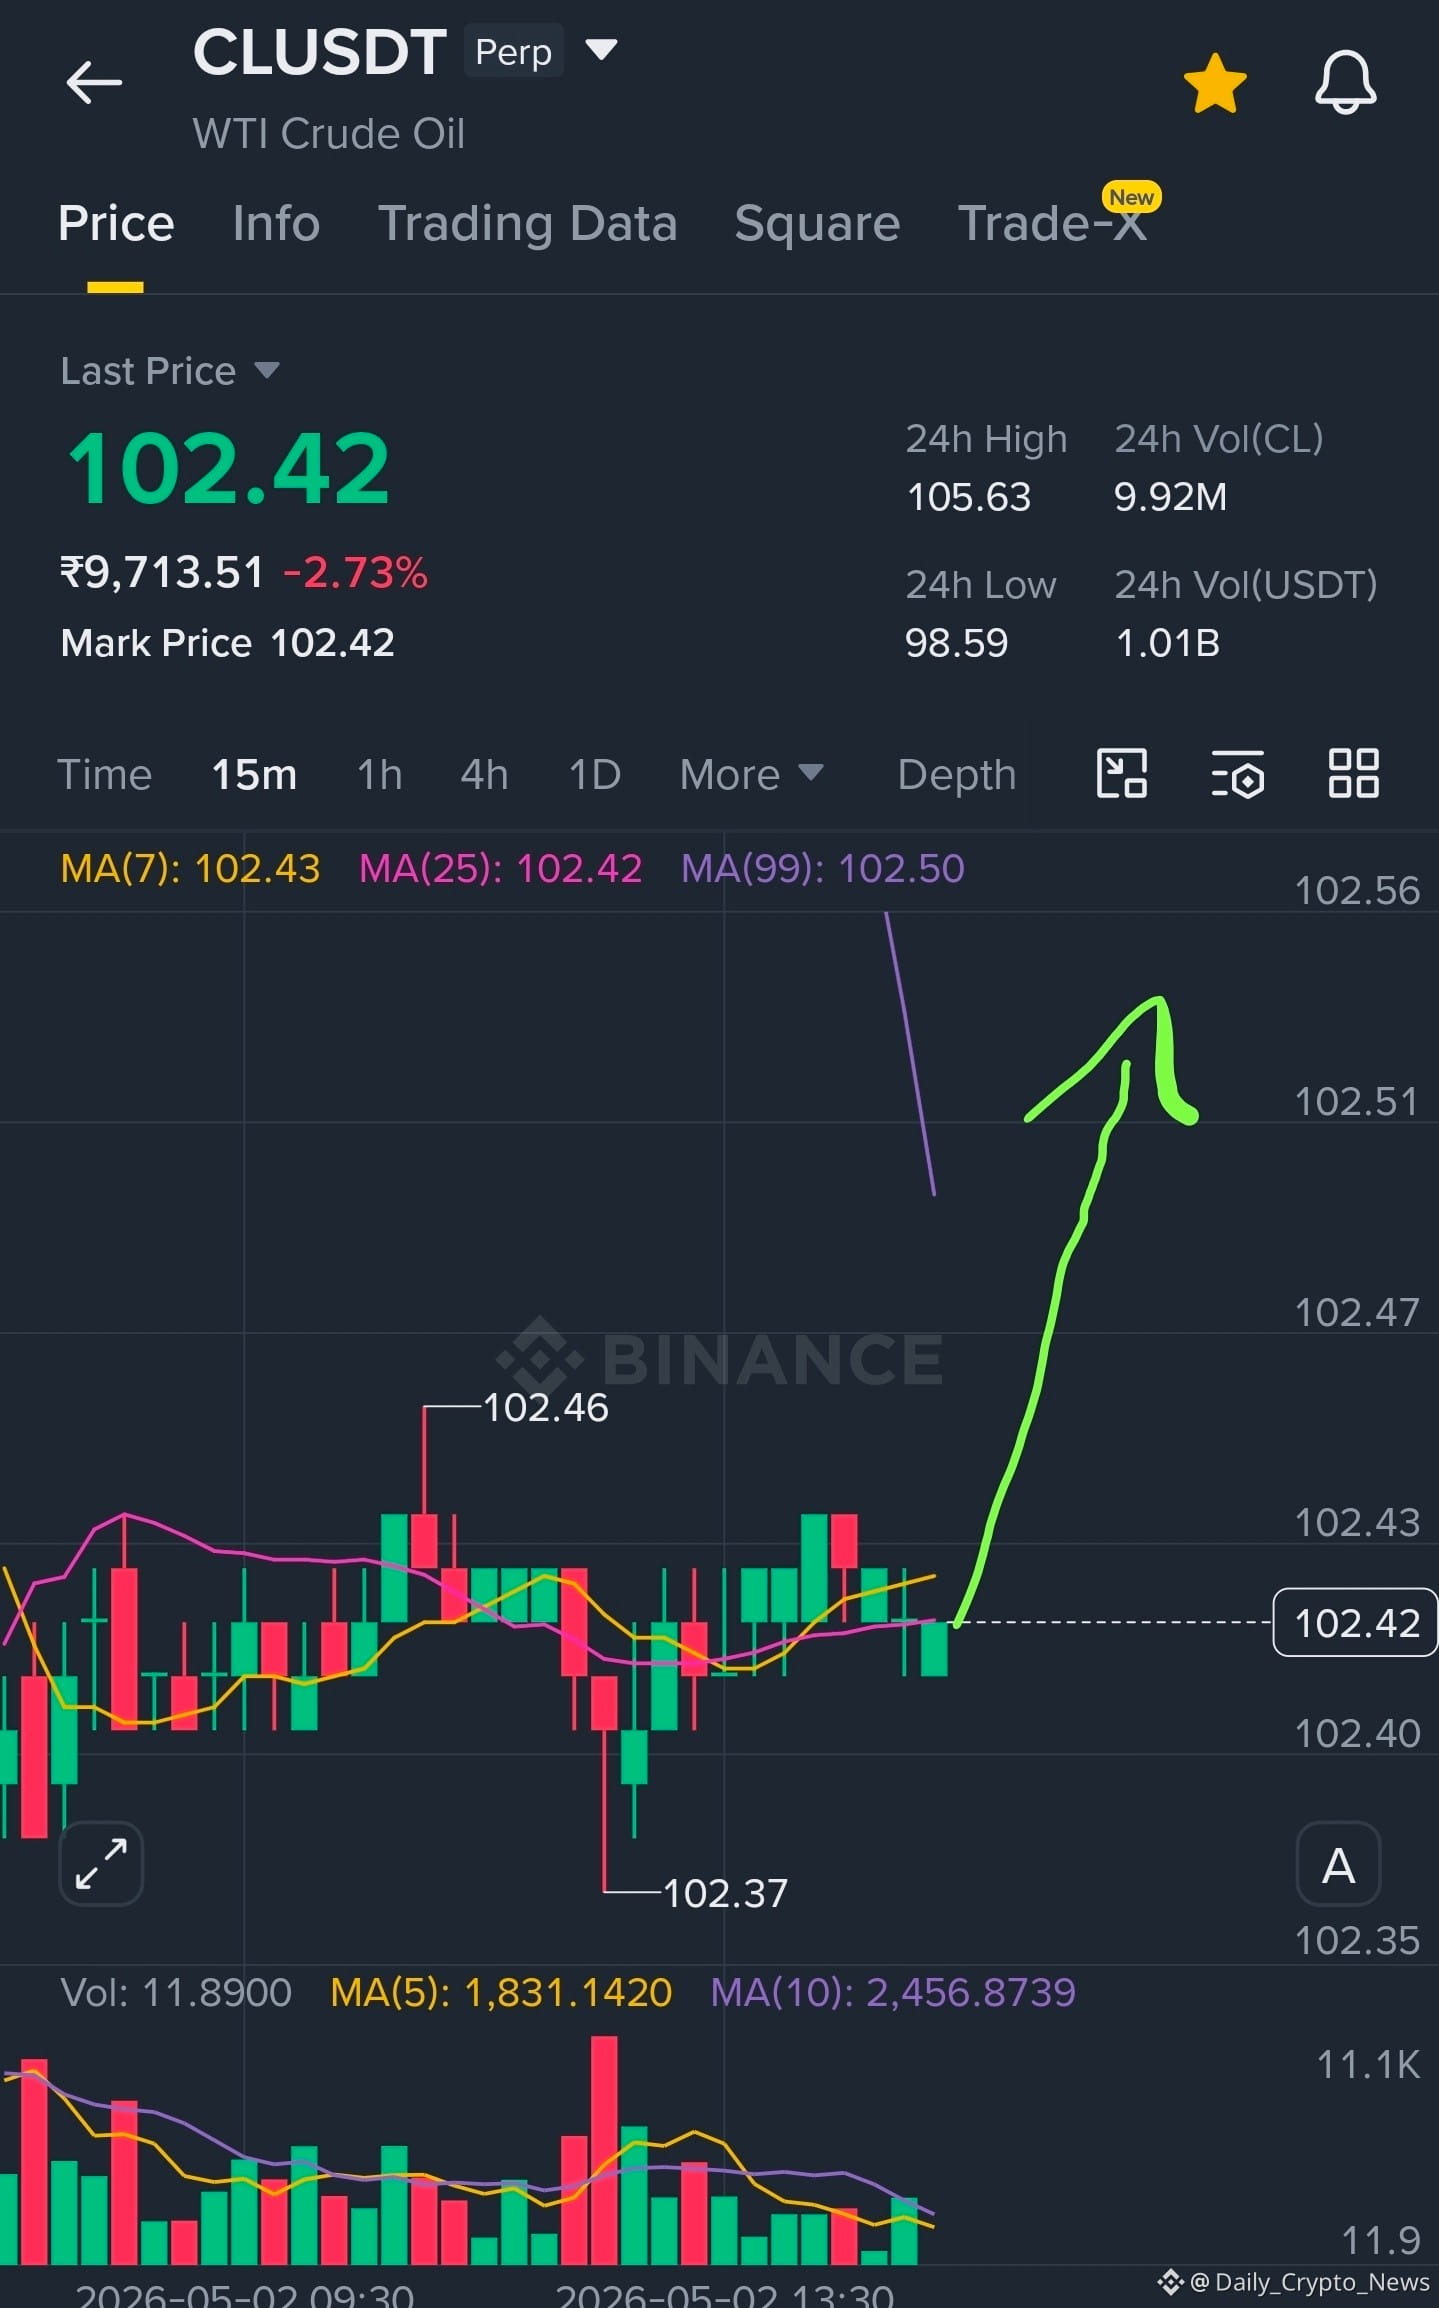Tap the picture-in-picture chart icon
1439x2308 pixels.
click(1122, 774)
